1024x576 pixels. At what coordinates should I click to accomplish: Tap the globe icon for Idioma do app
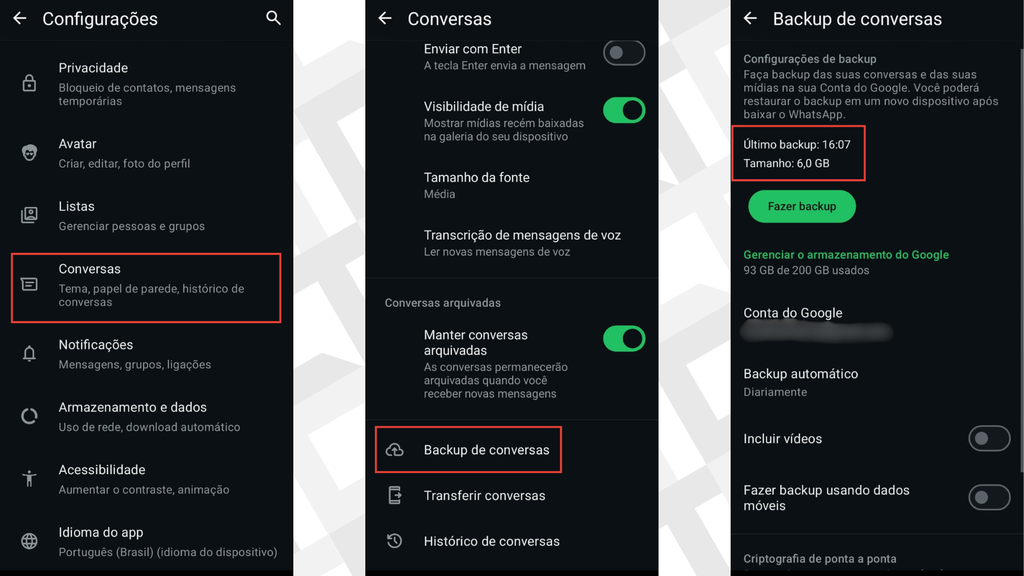(29, 541)
